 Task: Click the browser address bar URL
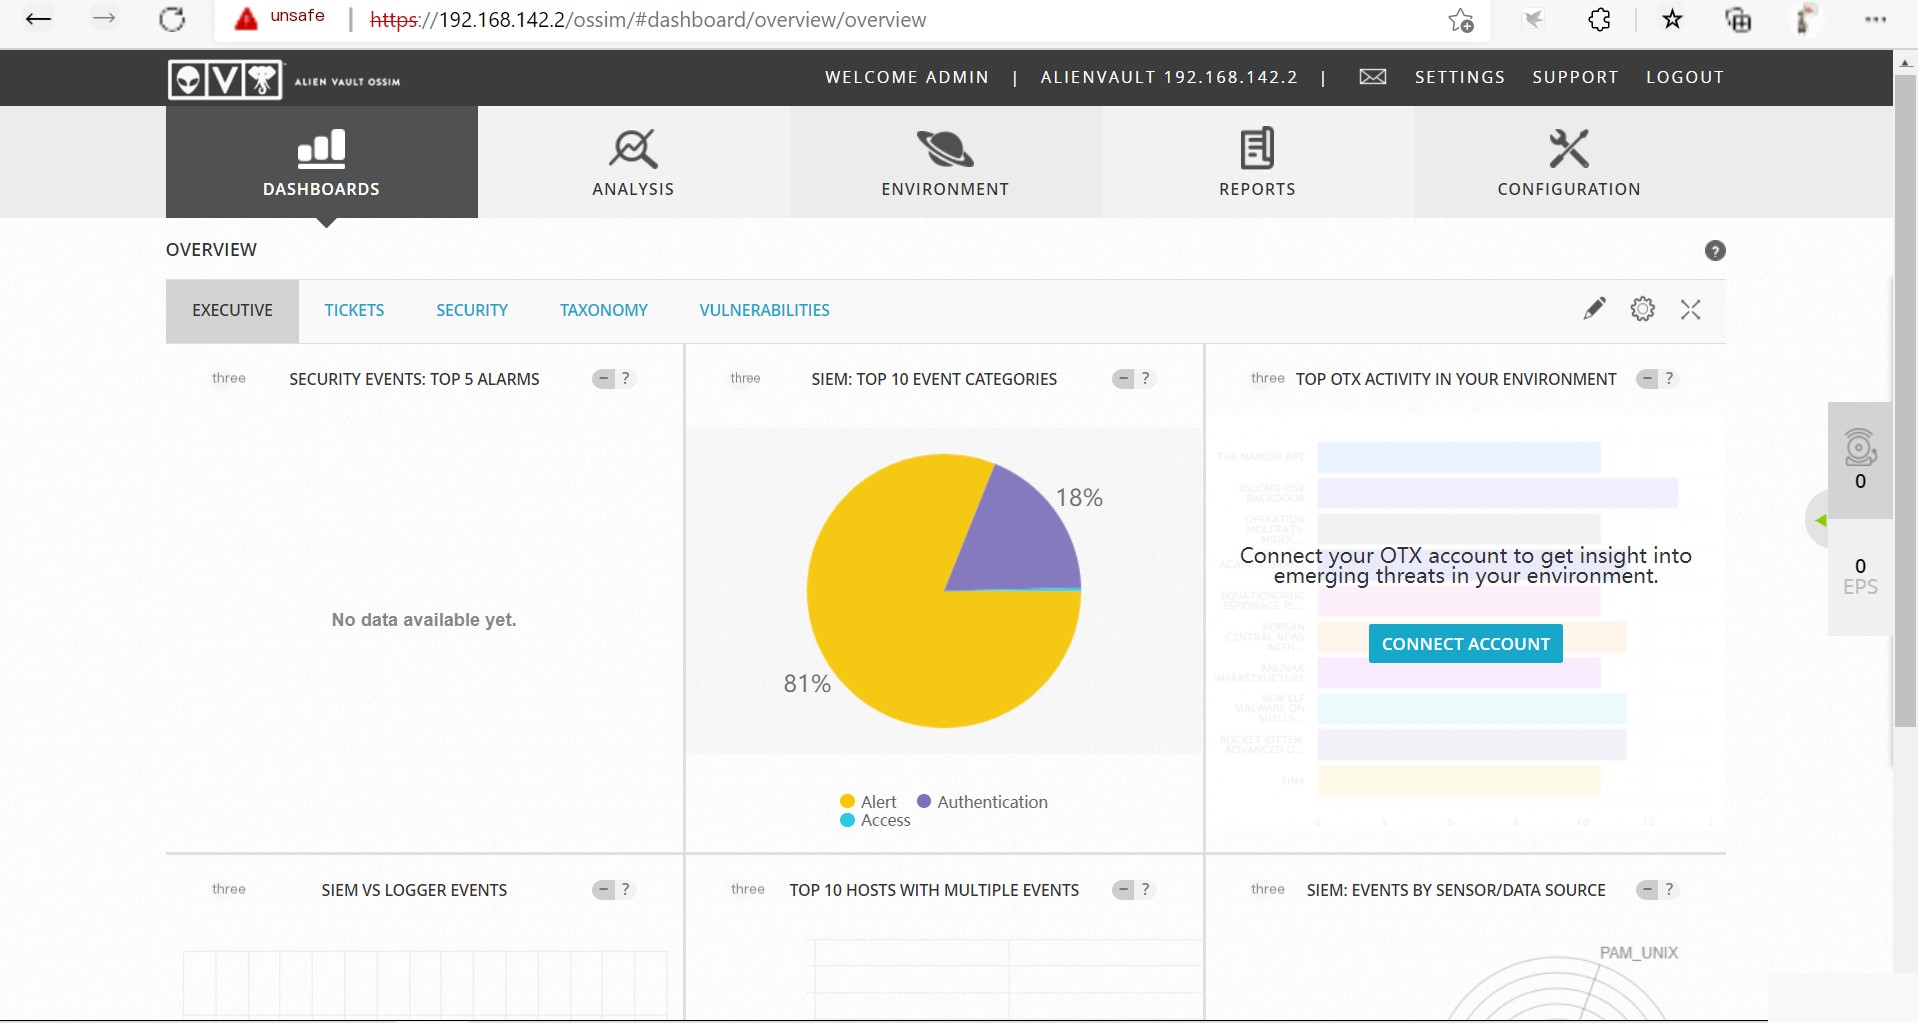click(648, 20)
